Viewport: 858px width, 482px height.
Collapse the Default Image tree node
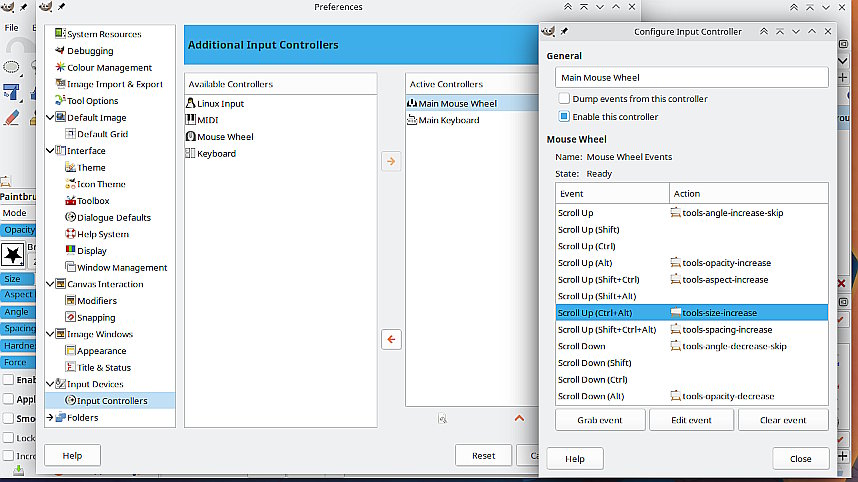(50, 118)
